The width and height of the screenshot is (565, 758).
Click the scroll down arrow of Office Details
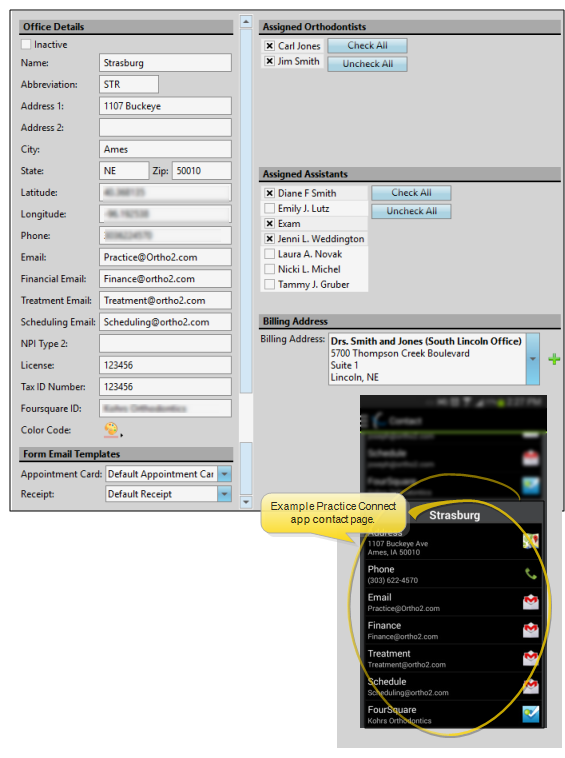point(246,502)
